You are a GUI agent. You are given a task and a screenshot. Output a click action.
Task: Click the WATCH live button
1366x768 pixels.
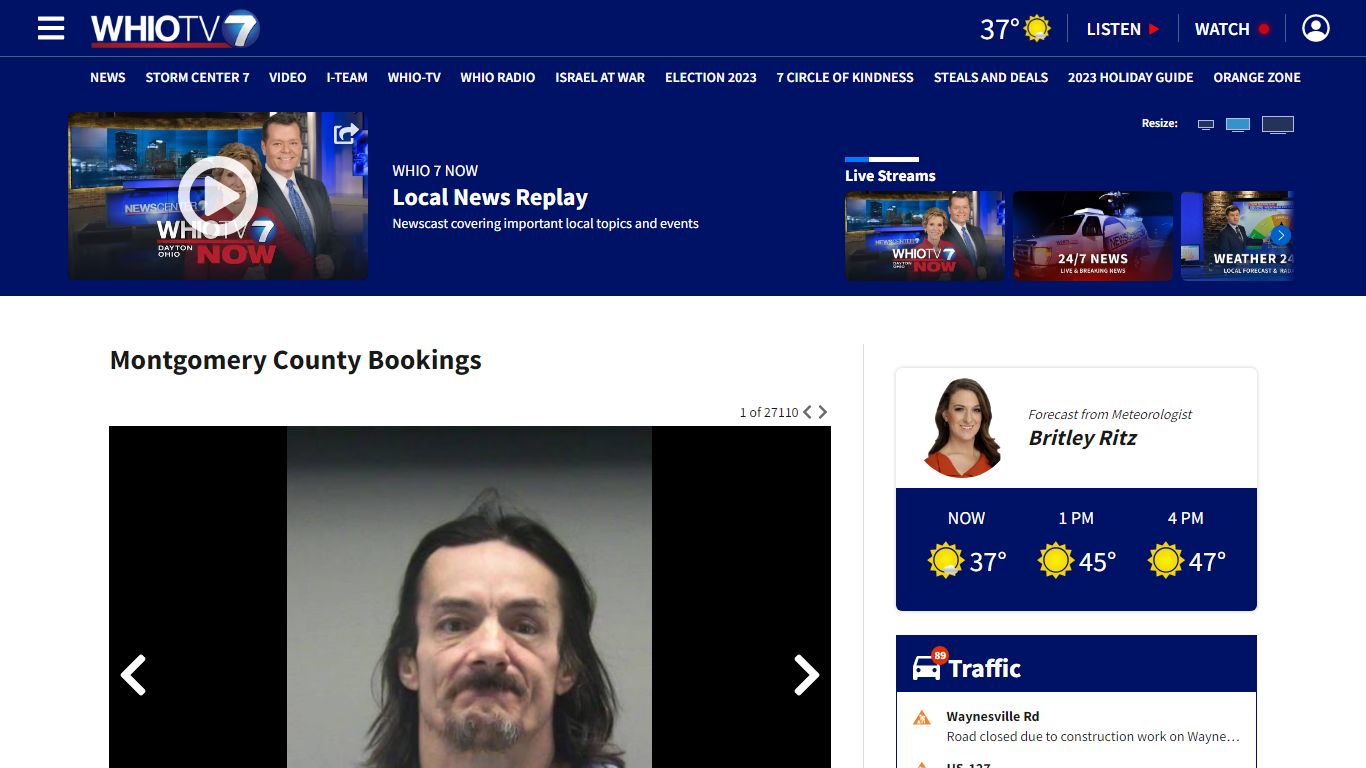coord(1232,29)
